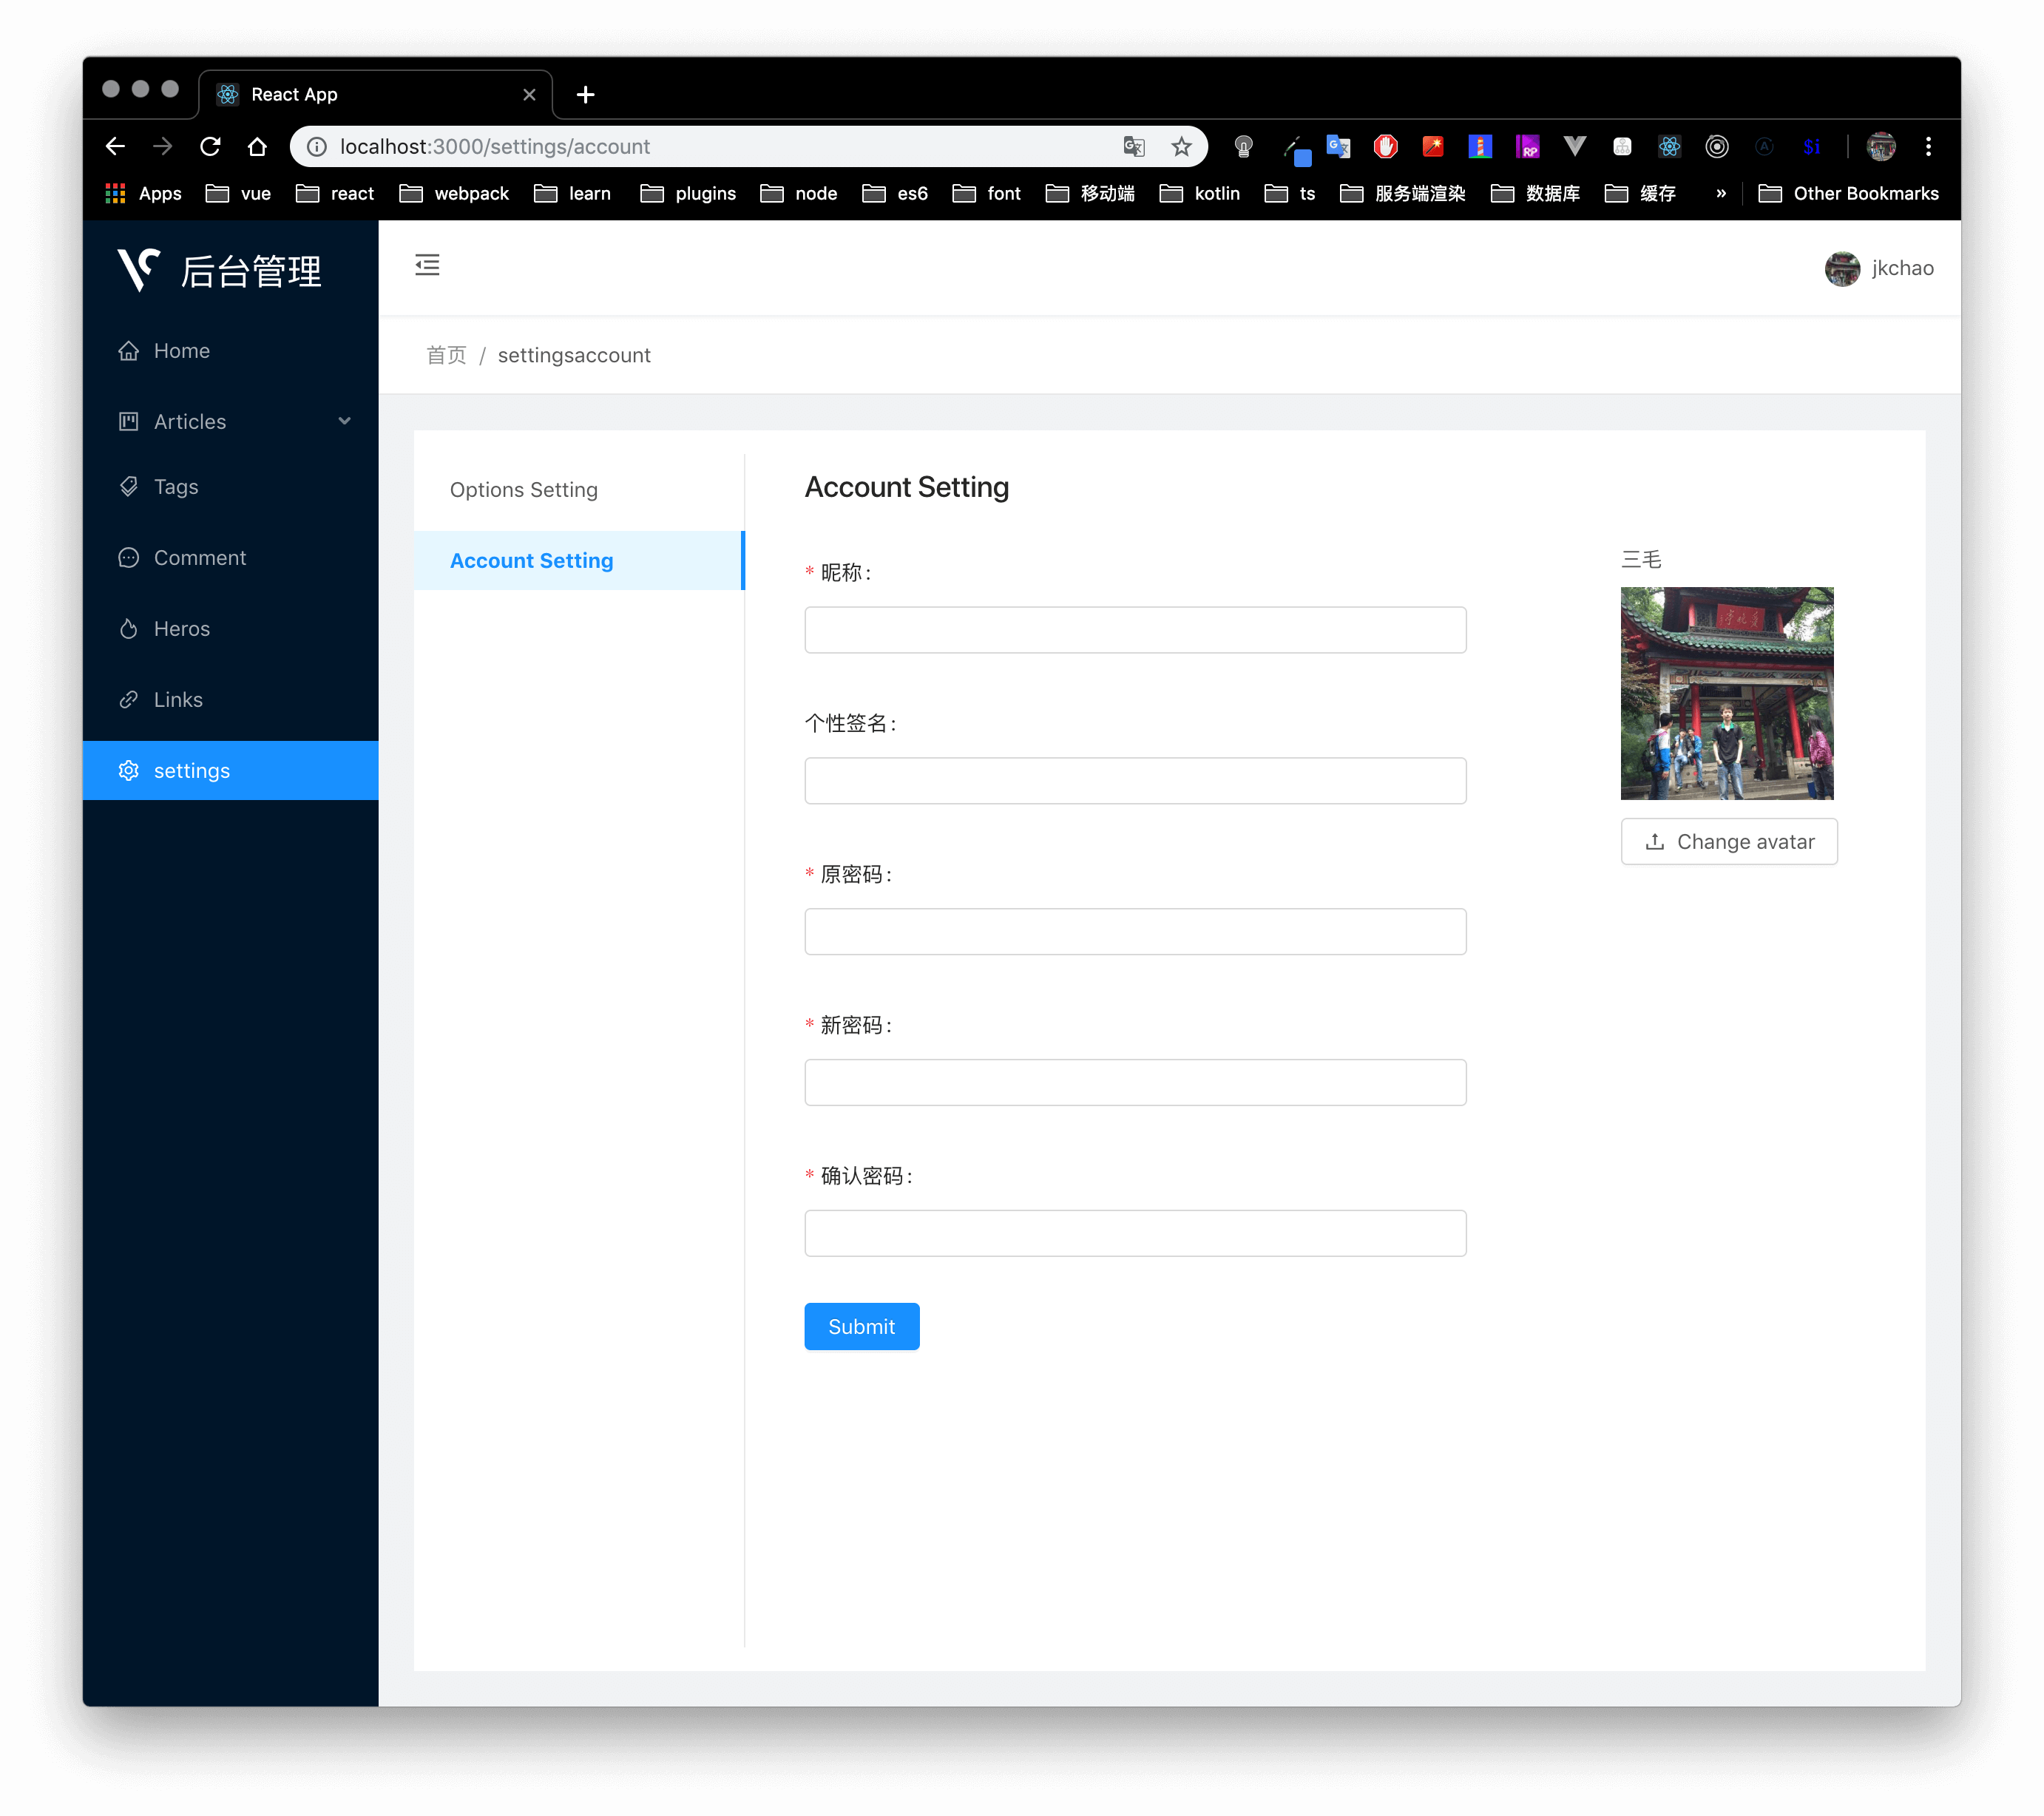Click the 新密码 input field
This screenshot has height=1816, width=2044.
pyautogui.click(x=1136, y=1082)
